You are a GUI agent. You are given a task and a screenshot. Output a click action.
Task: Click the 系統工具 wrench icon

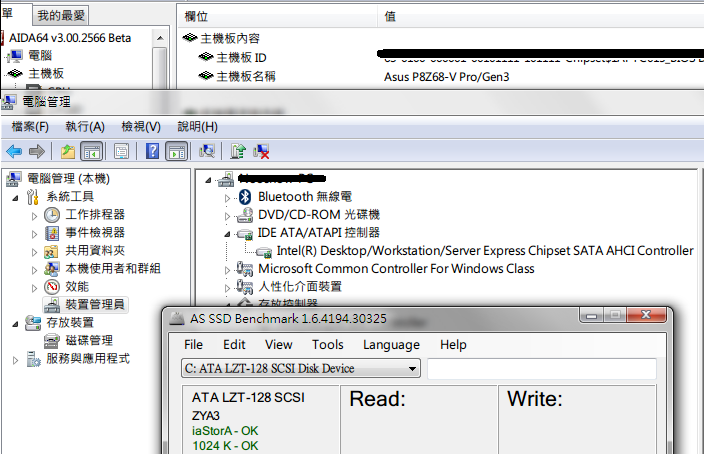click(x=33, y=197)
